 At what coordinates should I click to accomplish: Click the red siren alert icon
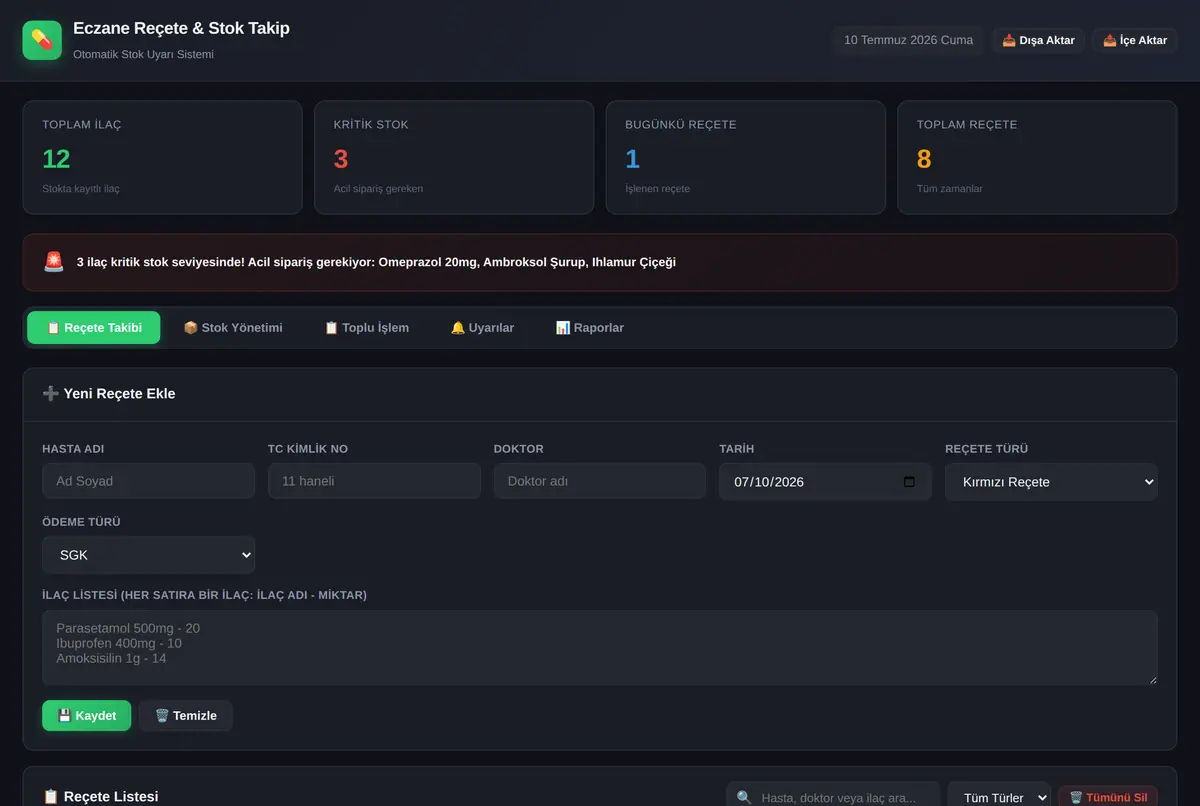pos(54,262)
